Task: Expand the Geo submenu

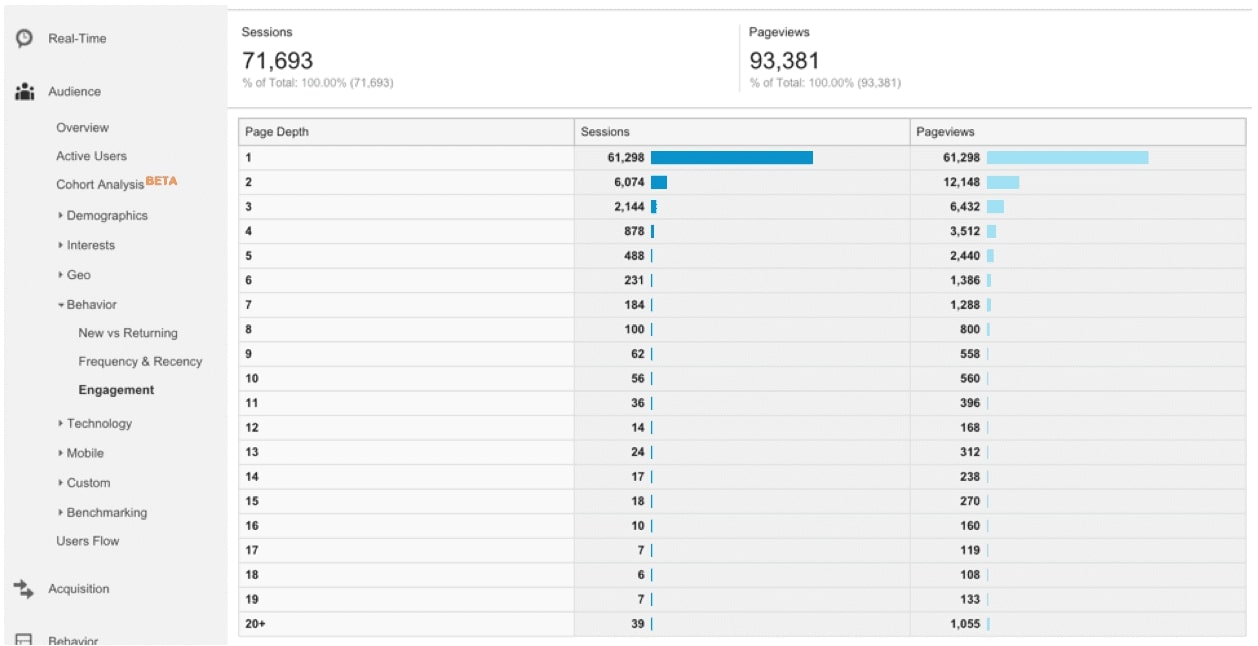Action: (74, 275)
